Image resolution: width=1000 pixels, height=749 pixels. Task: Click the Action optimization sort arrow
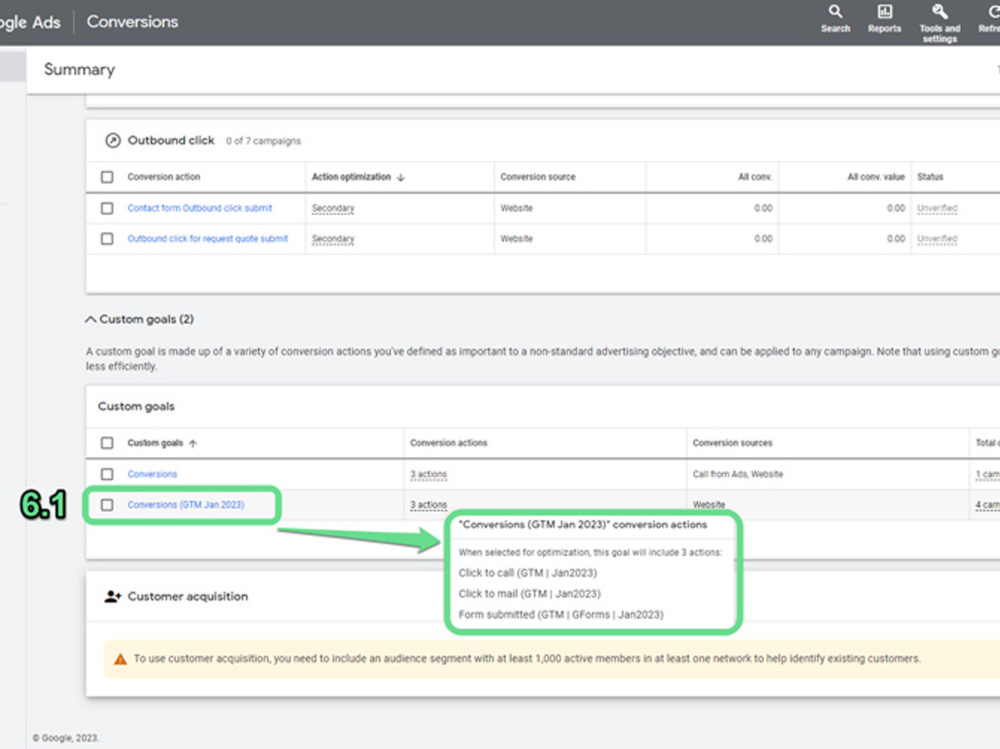(401, 177)
